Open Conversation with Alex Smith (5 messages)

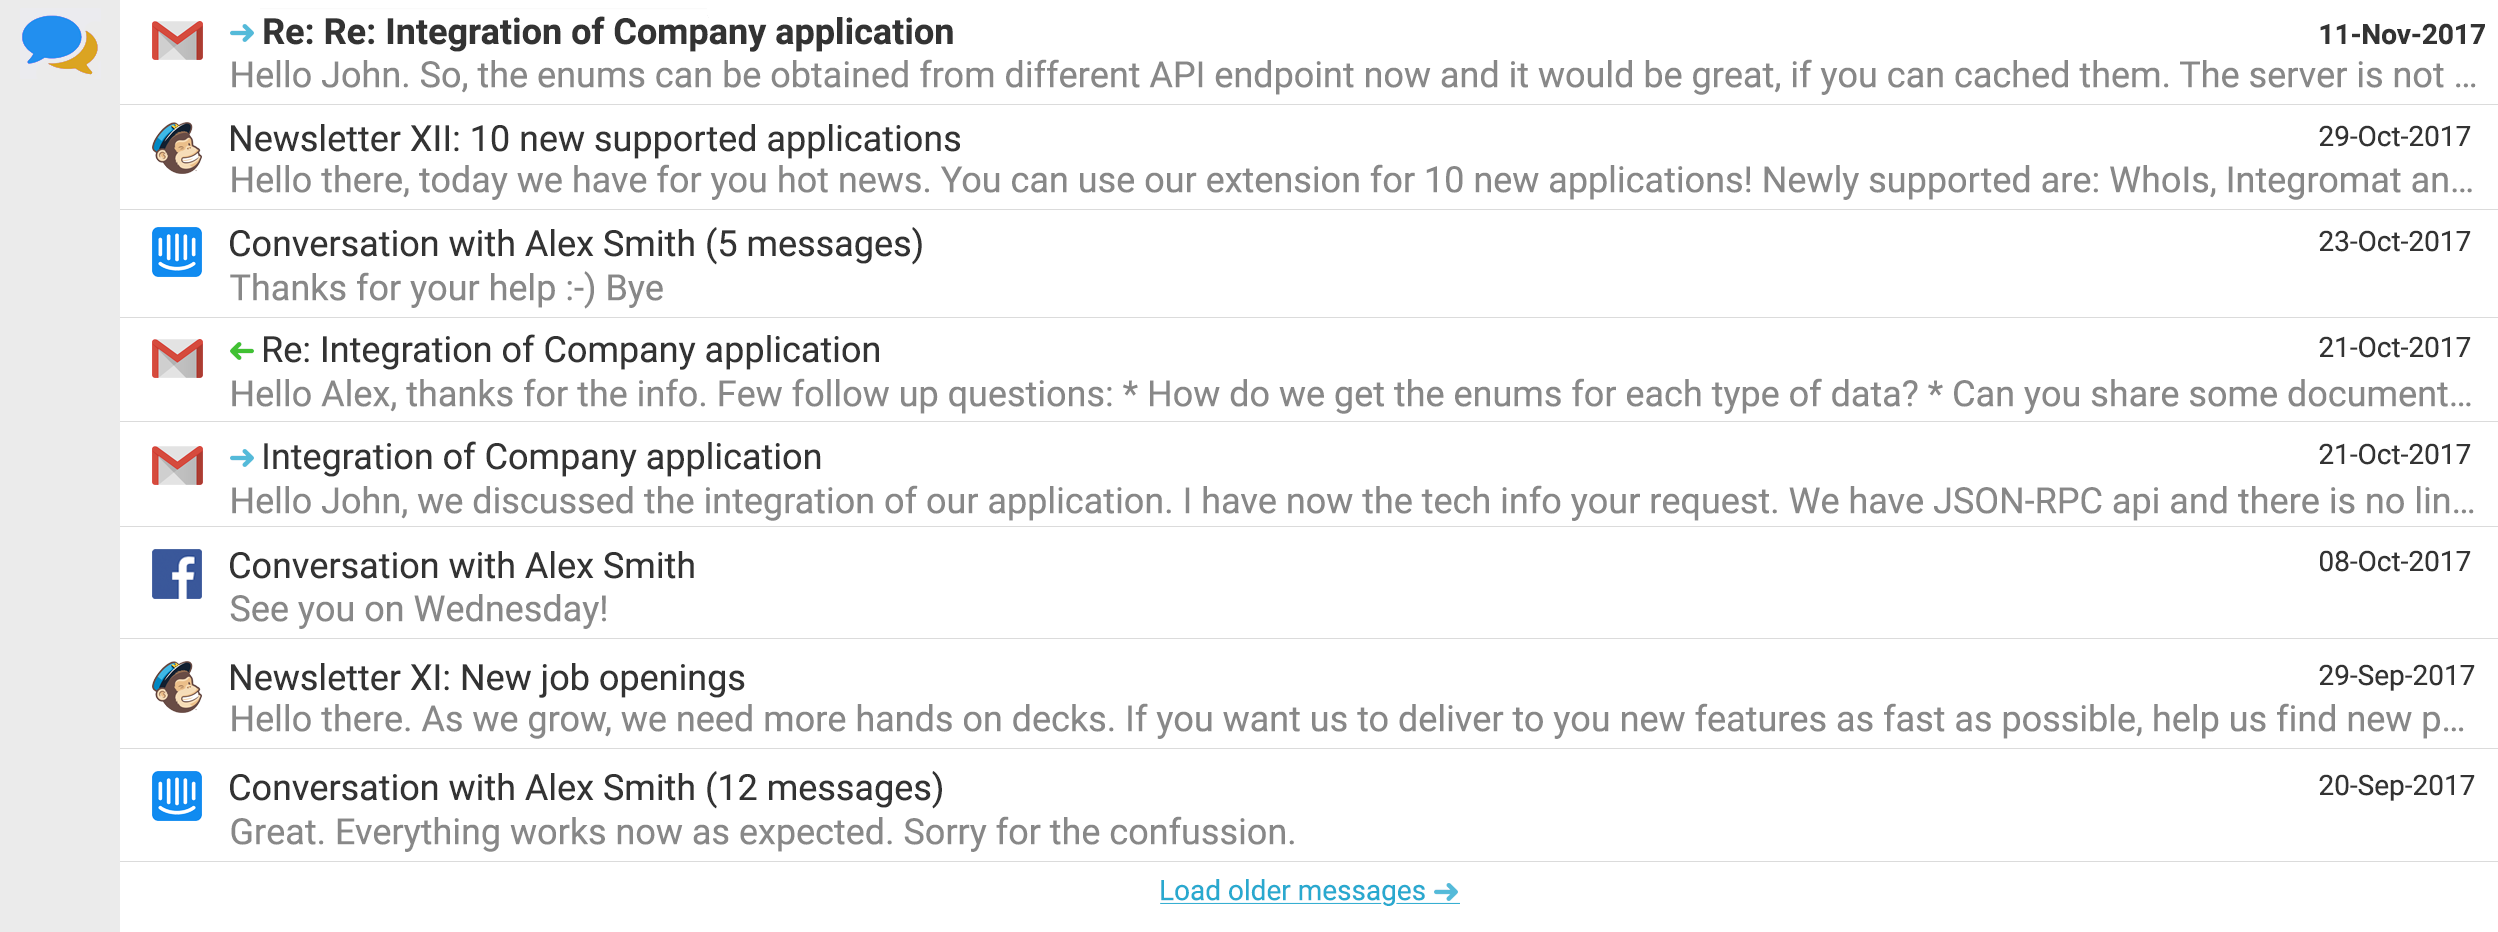pos(576,244)
